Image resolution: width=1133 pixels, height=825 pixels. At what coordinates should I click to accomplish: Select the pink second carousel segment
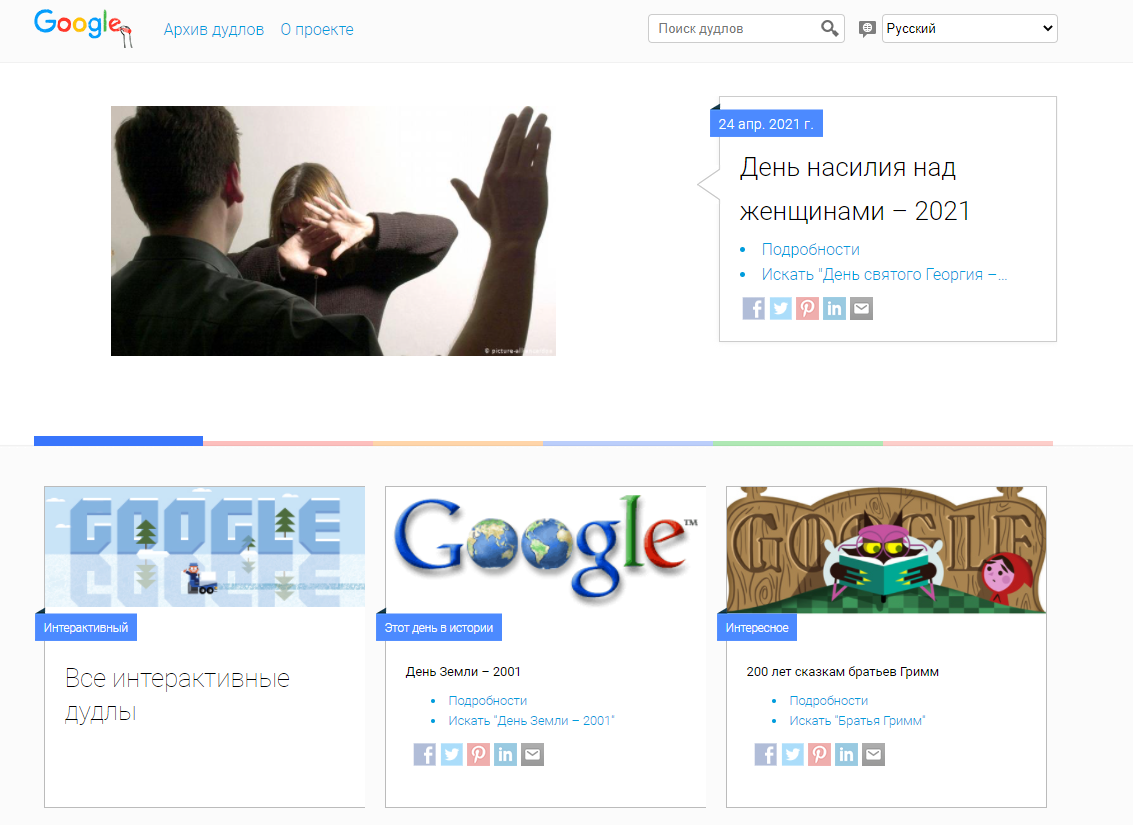[x=288, y=443]
